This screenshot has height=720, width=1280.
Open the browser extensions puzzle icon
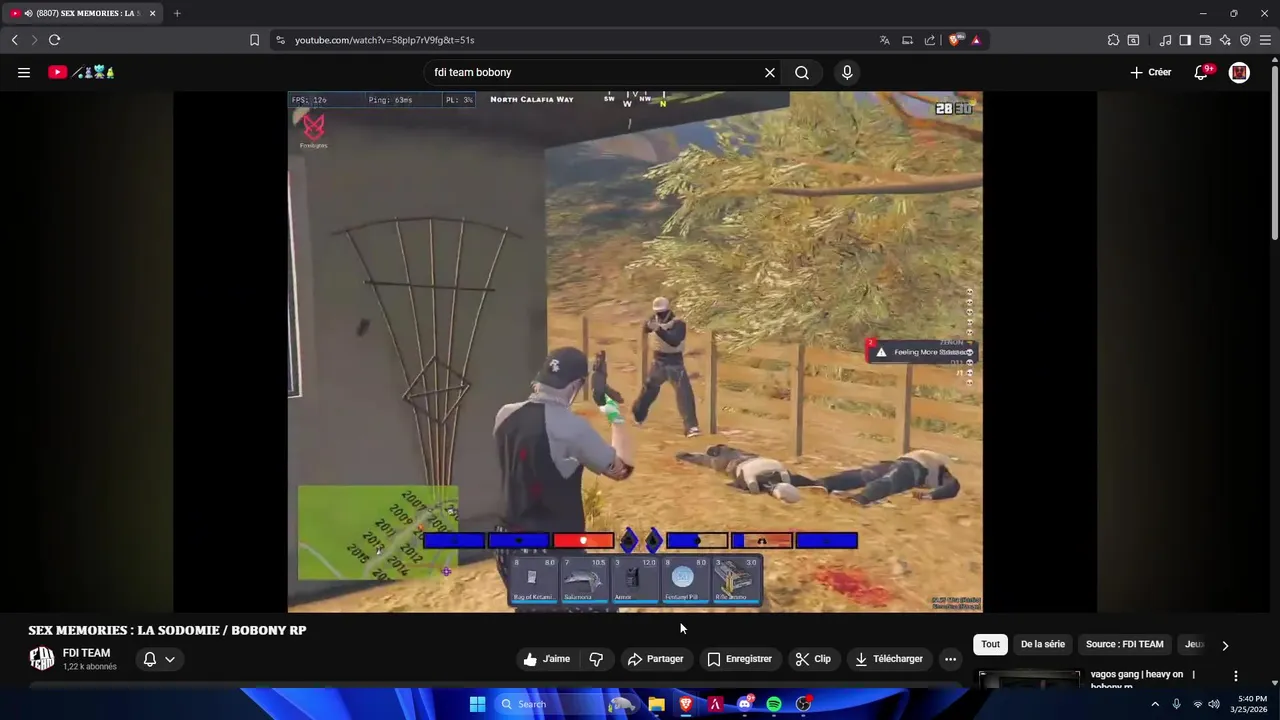[1113, 40]
